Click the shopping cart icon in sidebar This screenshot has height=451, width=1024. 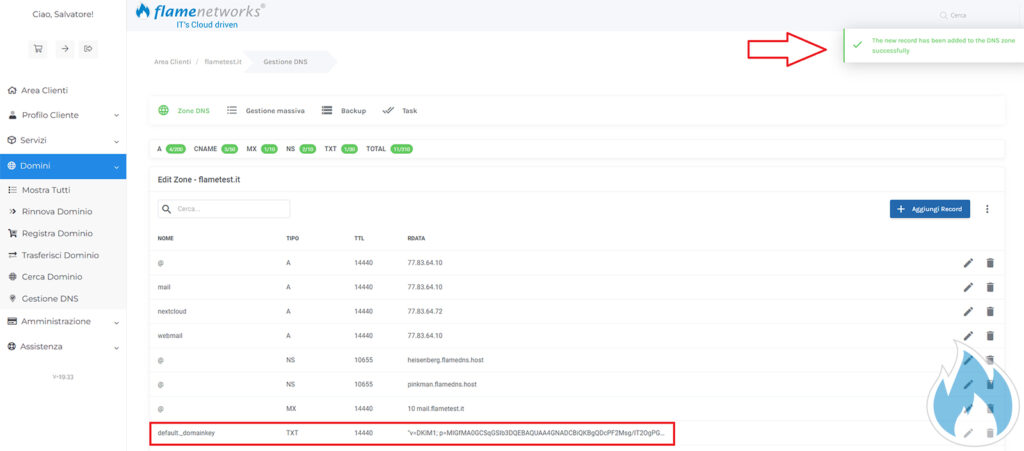38,48
